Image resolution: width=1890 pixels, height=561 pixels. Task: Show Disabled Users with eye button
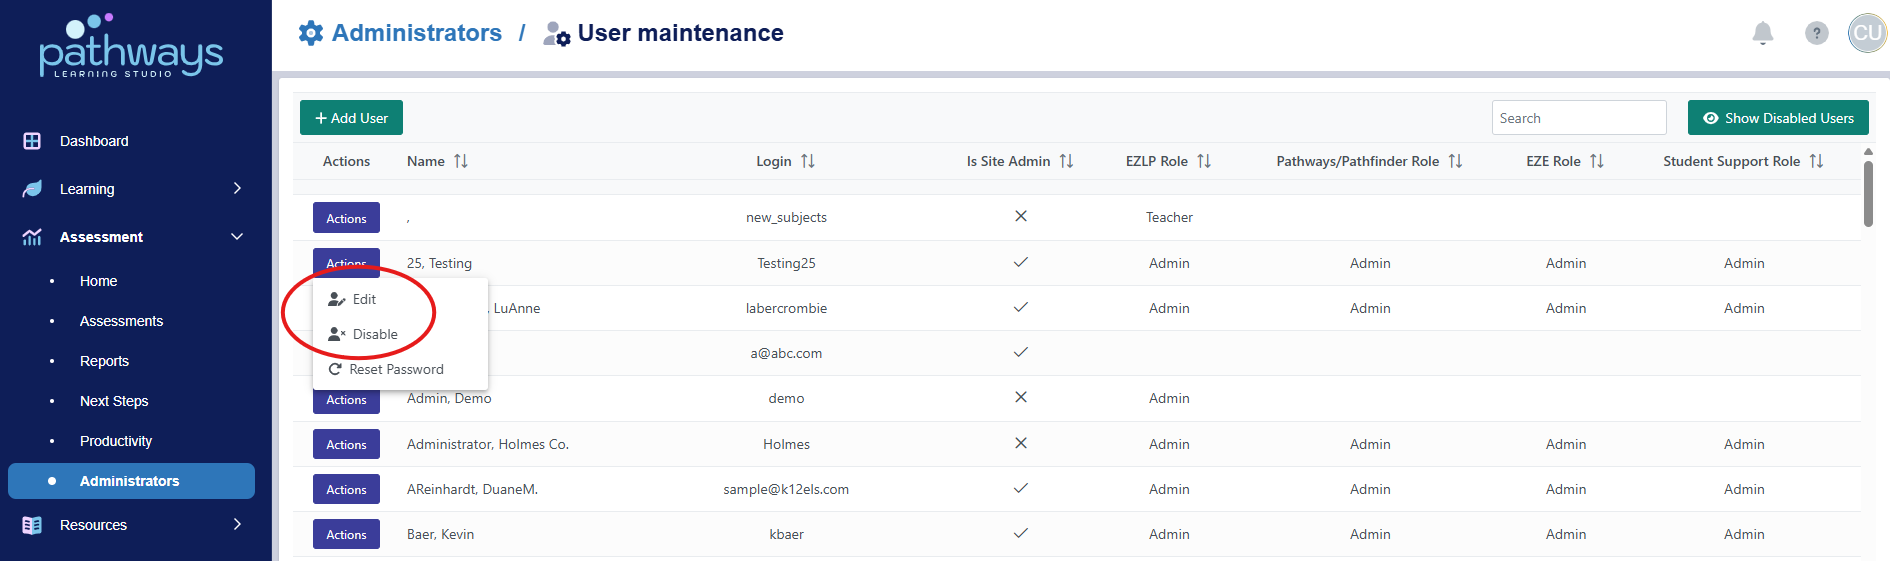pyautogui.click(x=1778, y=118)
